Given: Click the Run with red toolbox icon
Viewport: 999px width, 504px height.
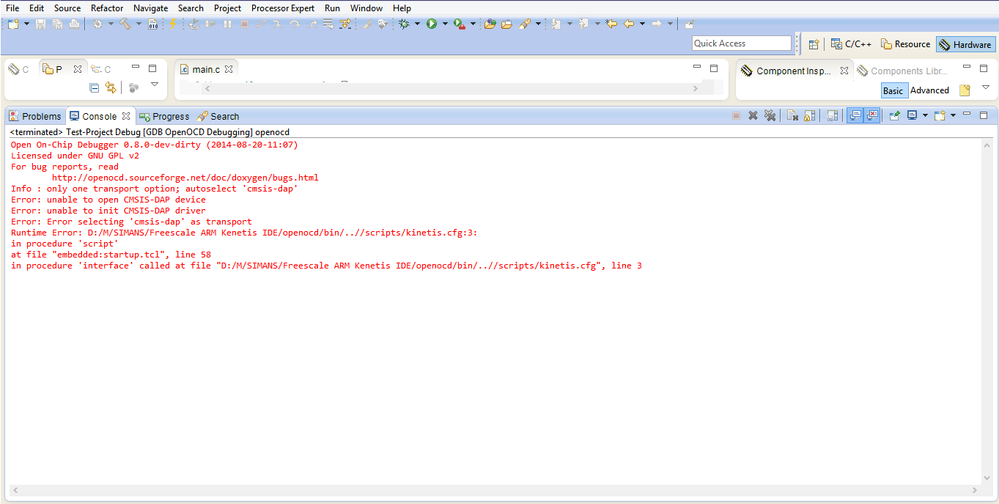Looking at the screenshot, I should pos(459,24).
